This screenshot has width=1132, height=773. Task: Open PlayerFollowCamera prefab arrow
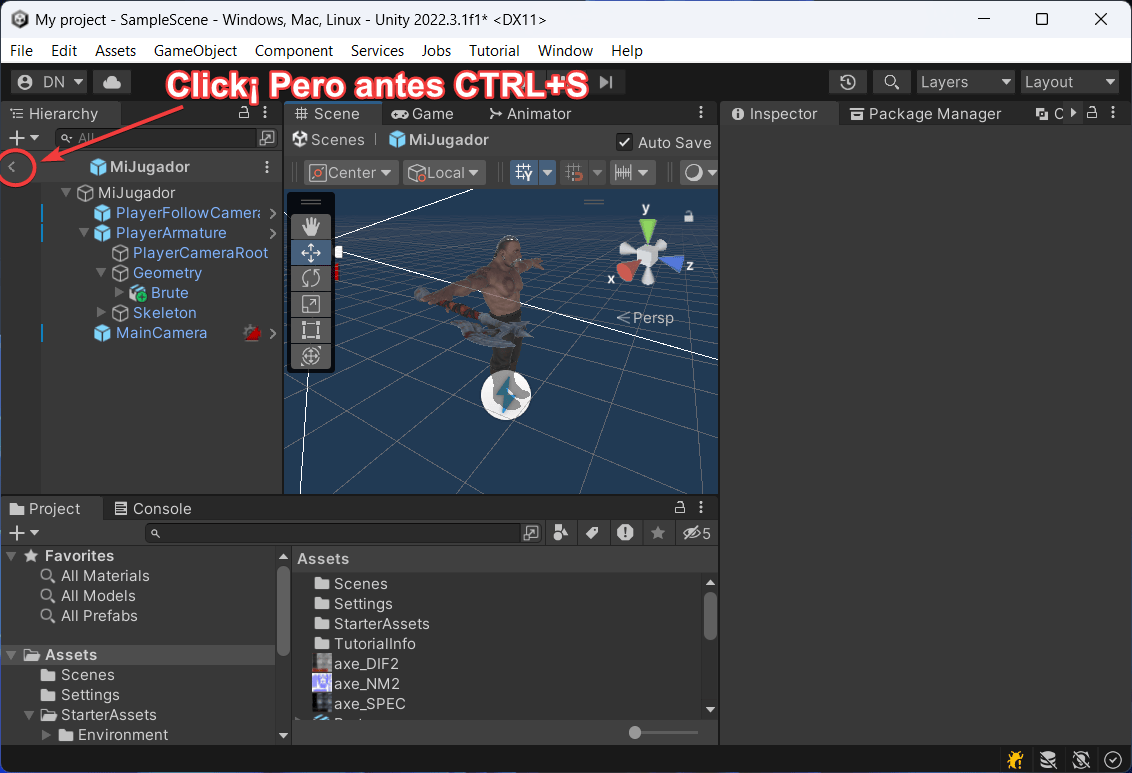click(273, 213)
